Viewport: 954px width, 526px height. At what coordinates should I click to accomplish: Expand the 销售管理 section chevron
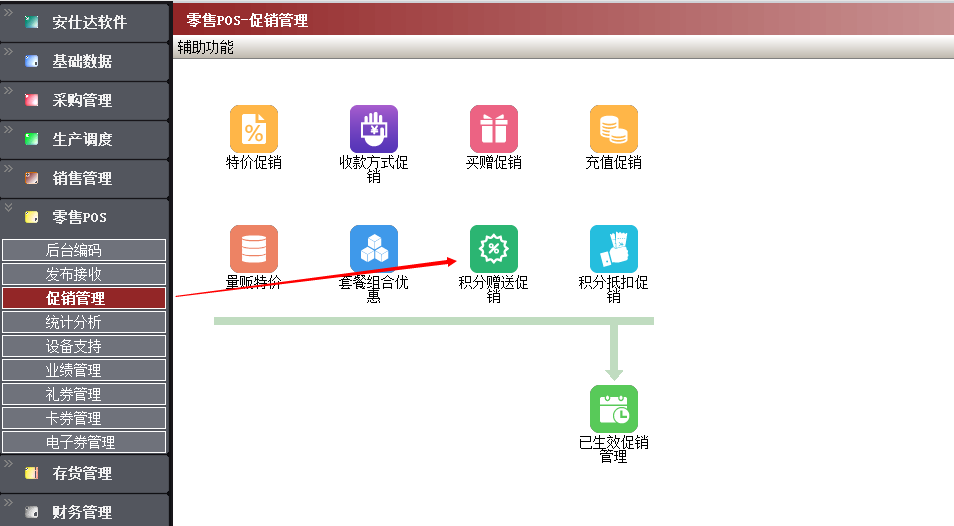[x=8, y=168]
